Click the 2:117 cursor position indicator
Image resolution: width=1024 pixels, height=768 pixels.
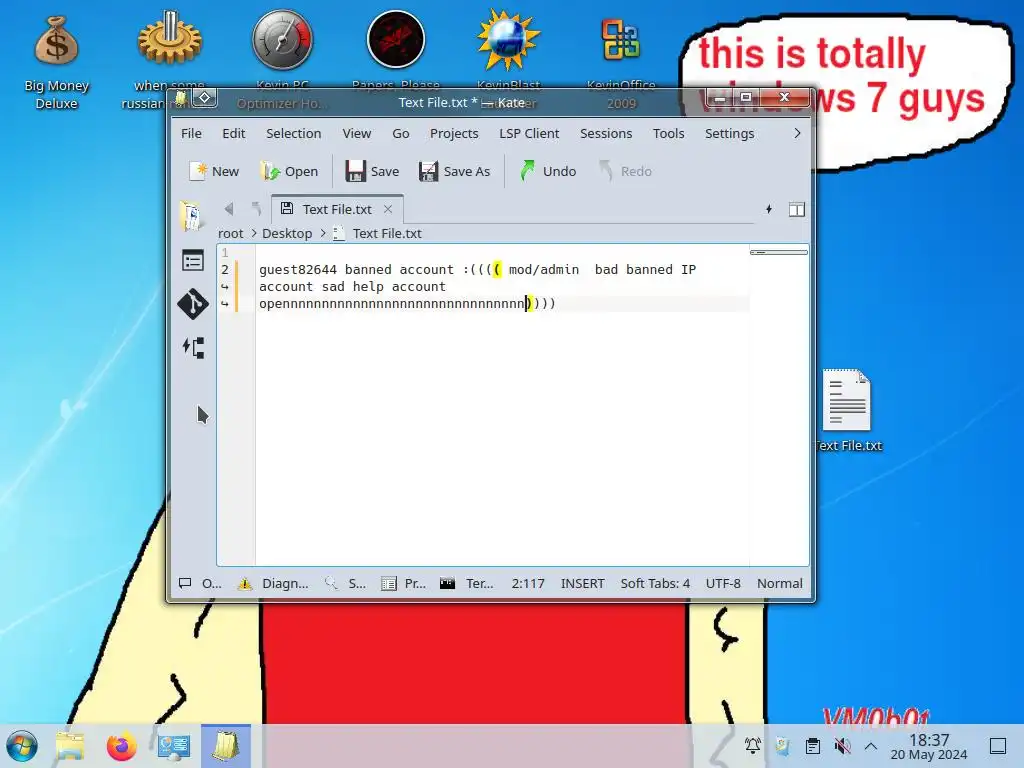tap(528, 583)
